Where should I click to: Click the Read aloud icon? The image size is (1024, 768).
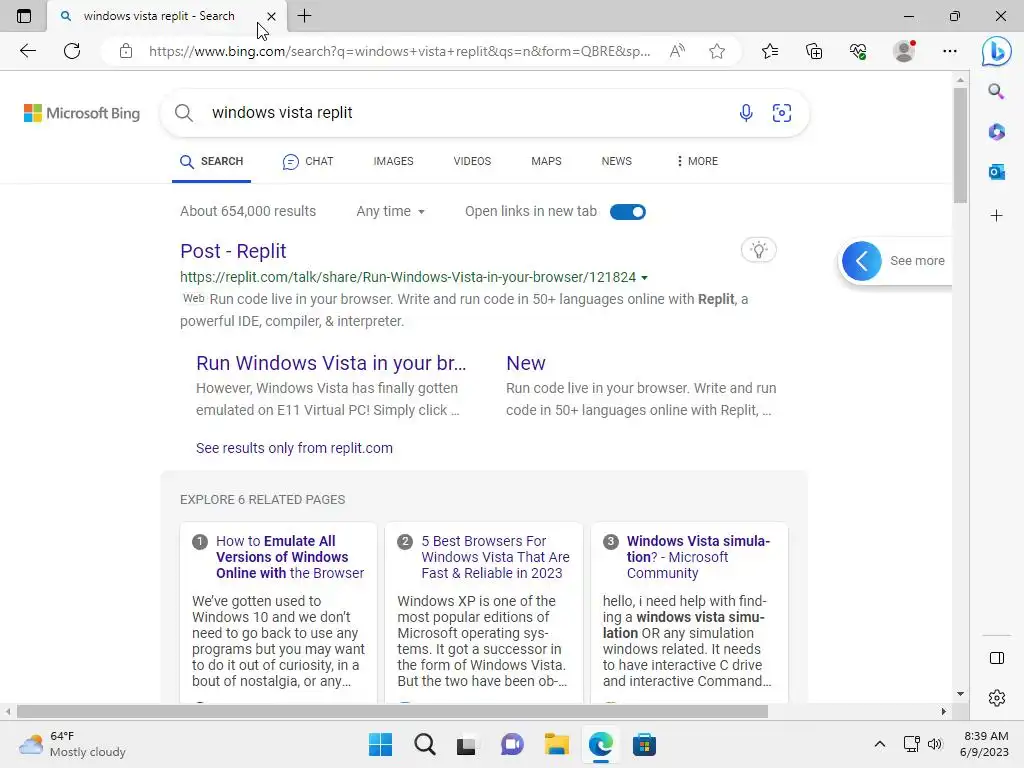677,51
